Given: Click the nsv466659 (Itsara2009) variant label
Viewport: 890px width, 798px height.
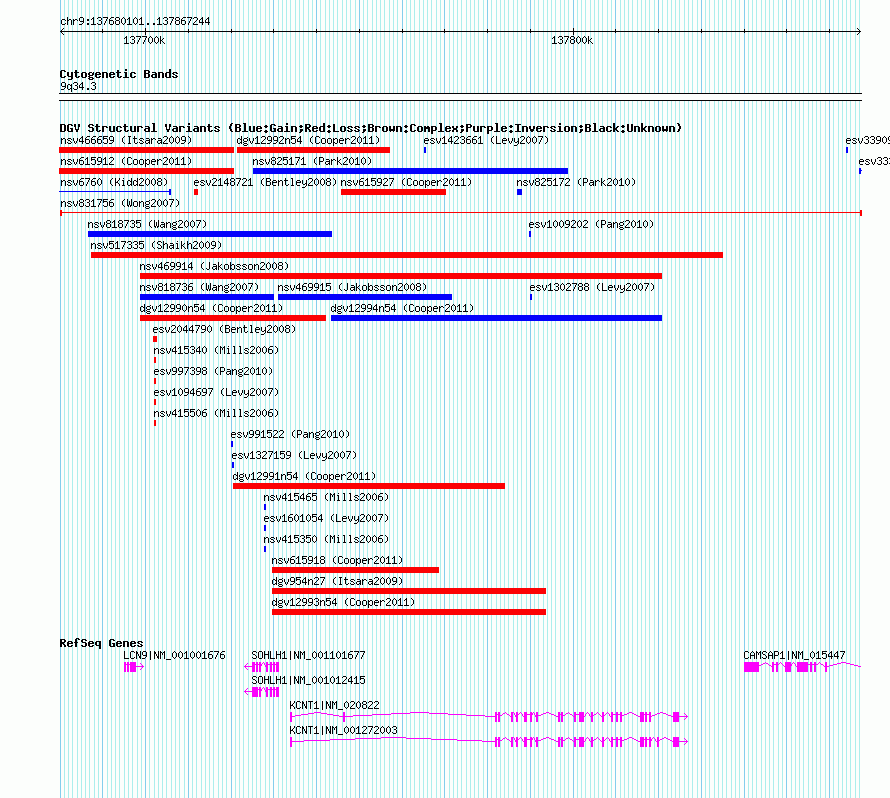Looking at the screenshot, I should click(126, 140).
